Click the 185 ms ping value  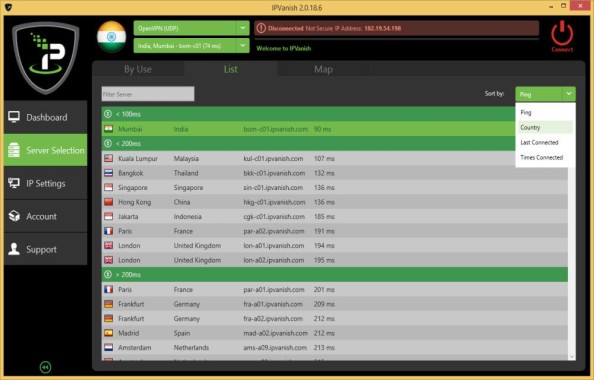coord(324,217)
